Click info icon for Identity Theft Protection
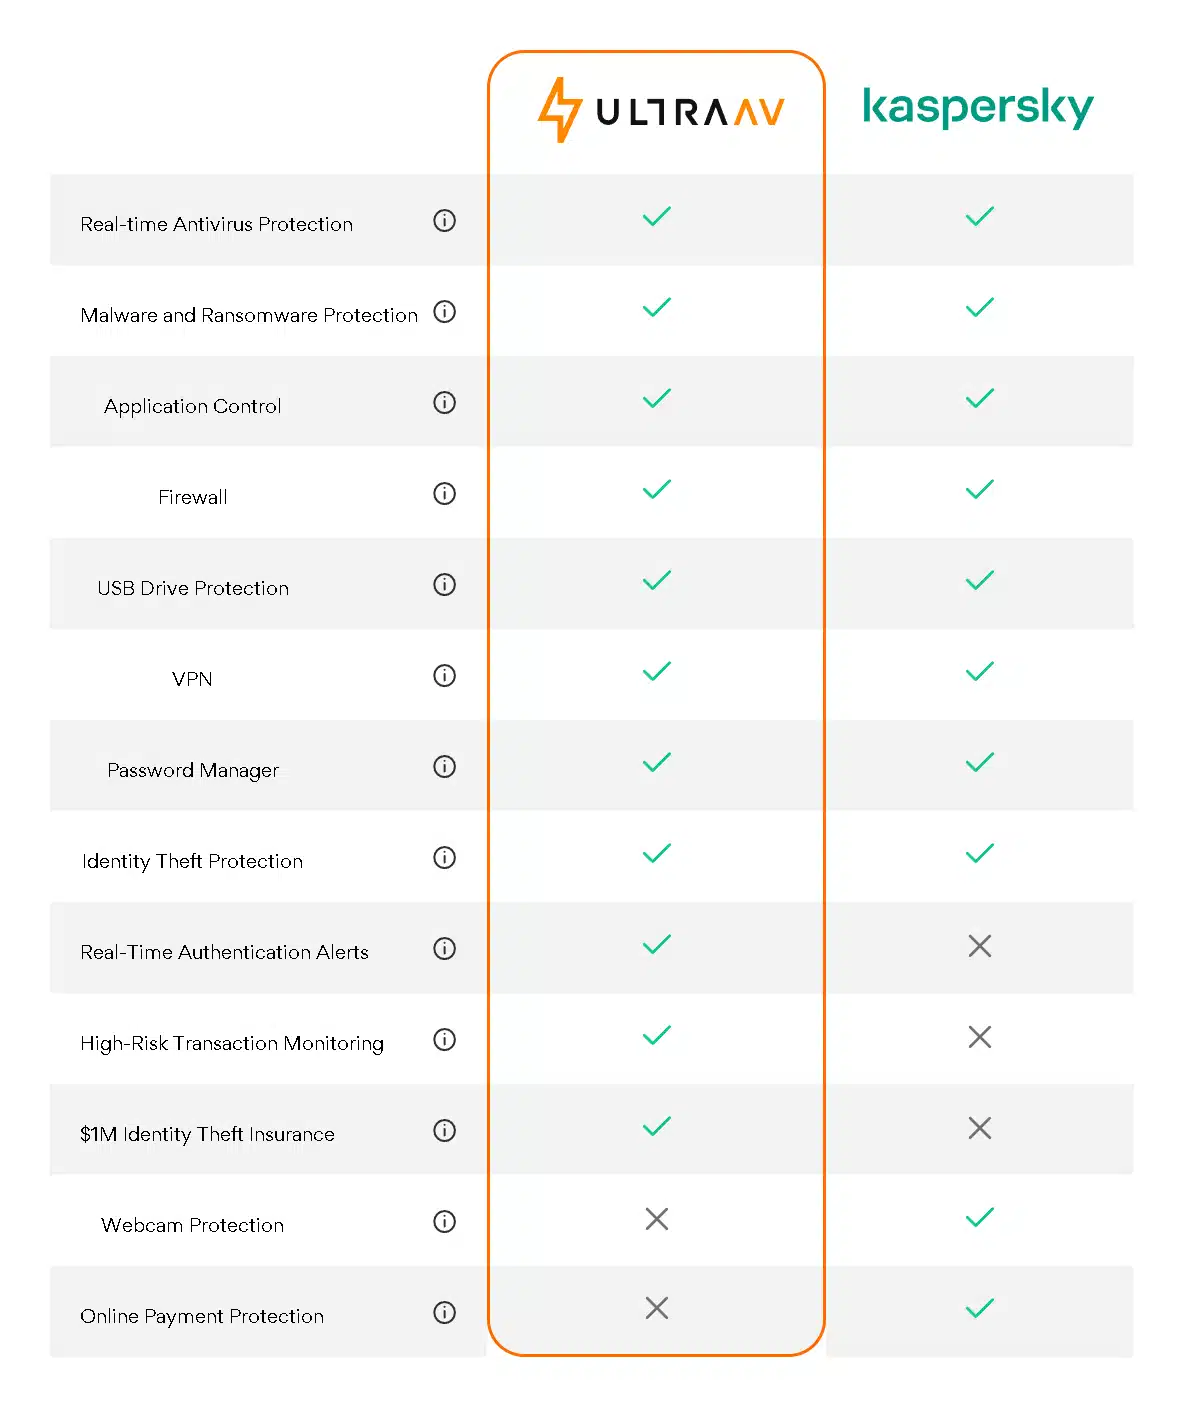 [445, 858]
